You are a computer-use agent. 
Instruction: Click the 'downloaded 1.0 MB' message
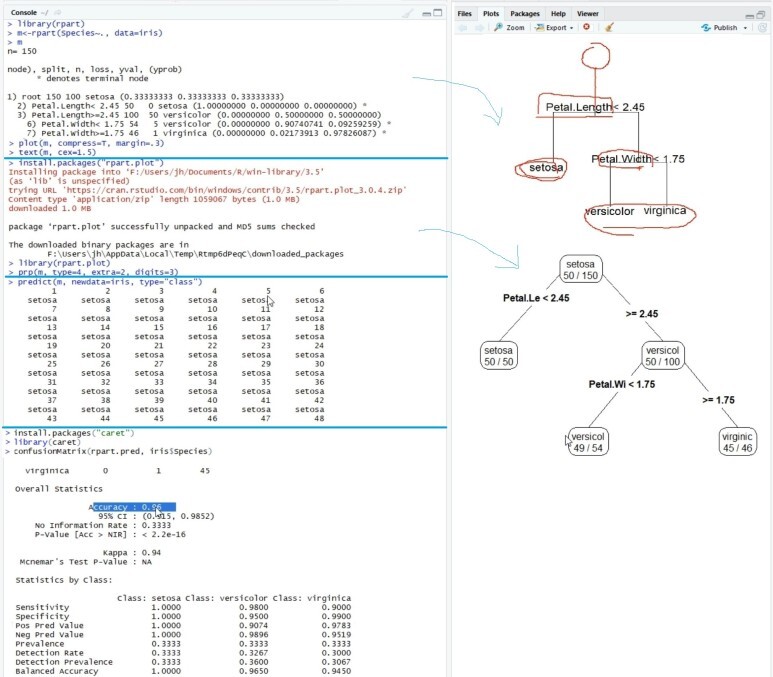[49, 208]
